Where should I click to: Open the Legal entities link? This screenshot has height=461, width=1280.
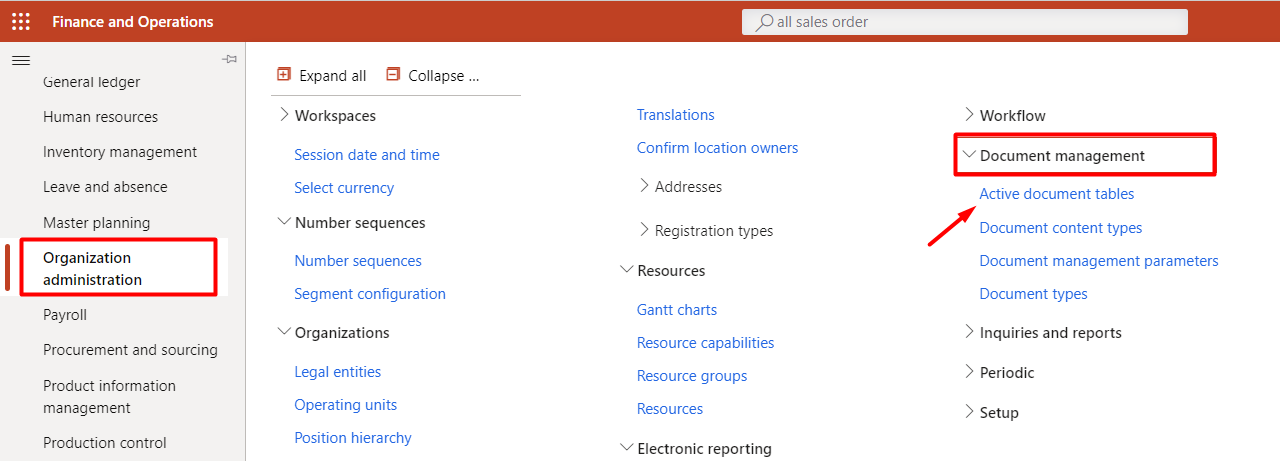pyautogui.click(x=337, y=372)
